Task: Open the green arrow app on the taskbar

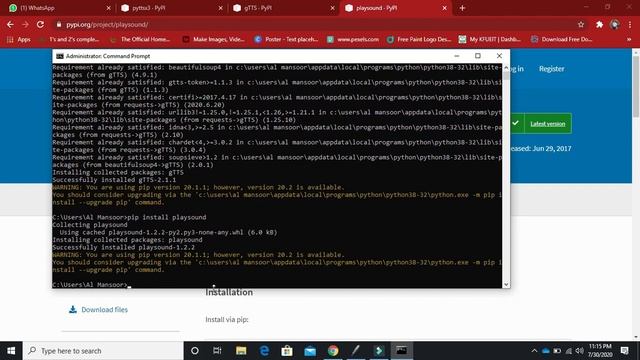Action: (379, 351)
